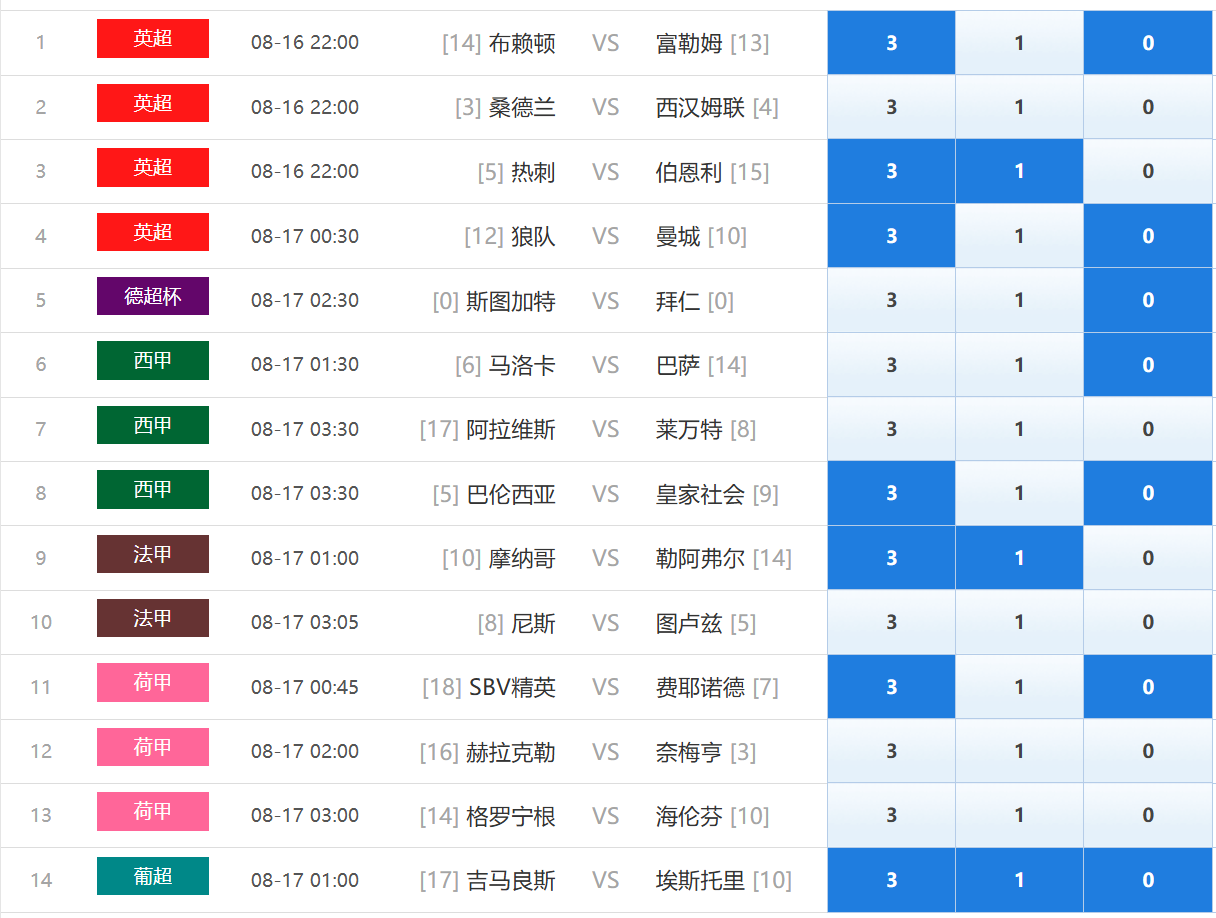Choose result 3 for 尼斯 vs 图卢兹
This screenshot has height=918, width=1216.
891,623
